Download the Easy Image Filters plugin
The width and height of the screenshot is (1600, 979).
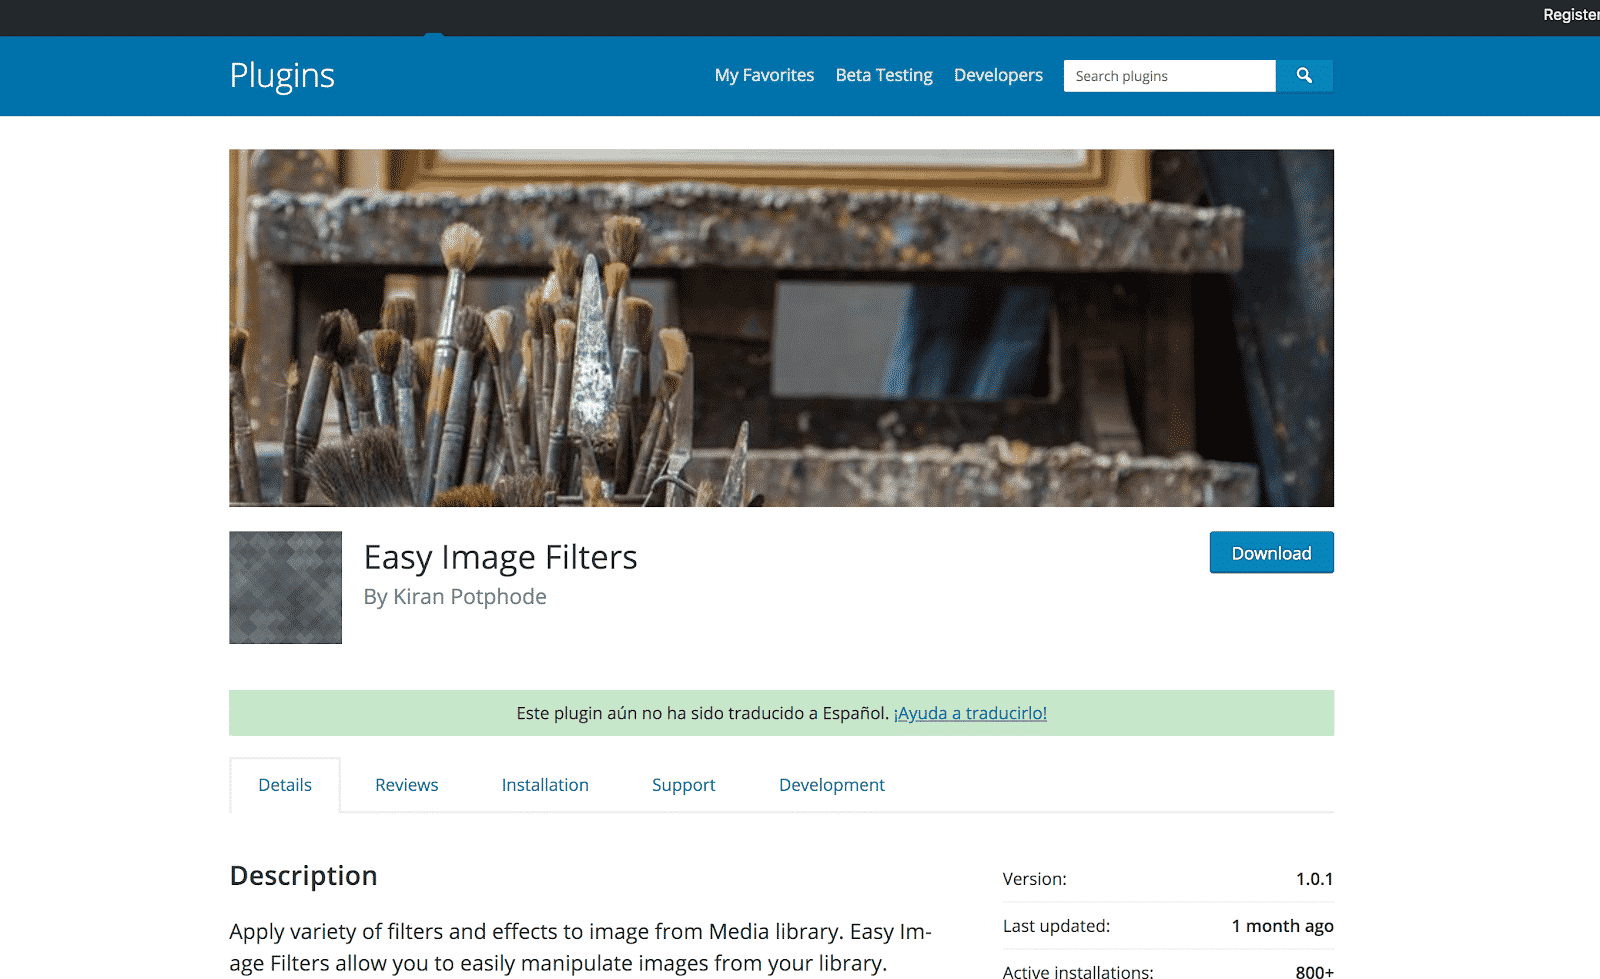coord(1271,552)
